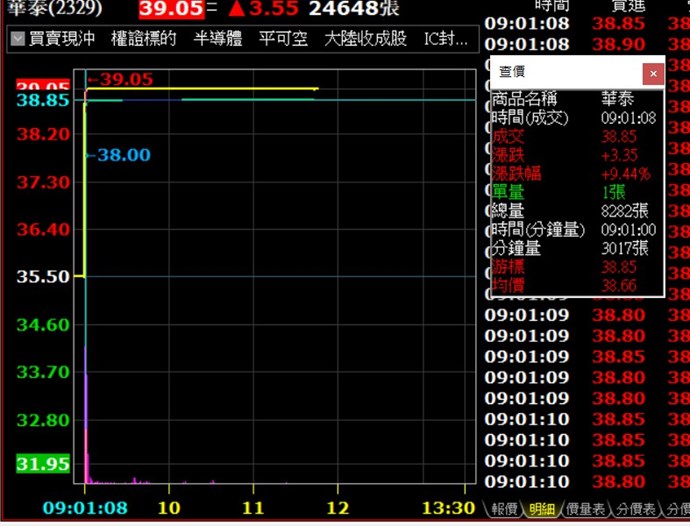The width and height of the screenshot is (690, 526).
Task: Click the 半導體 category tag
Action: [217, 40]
